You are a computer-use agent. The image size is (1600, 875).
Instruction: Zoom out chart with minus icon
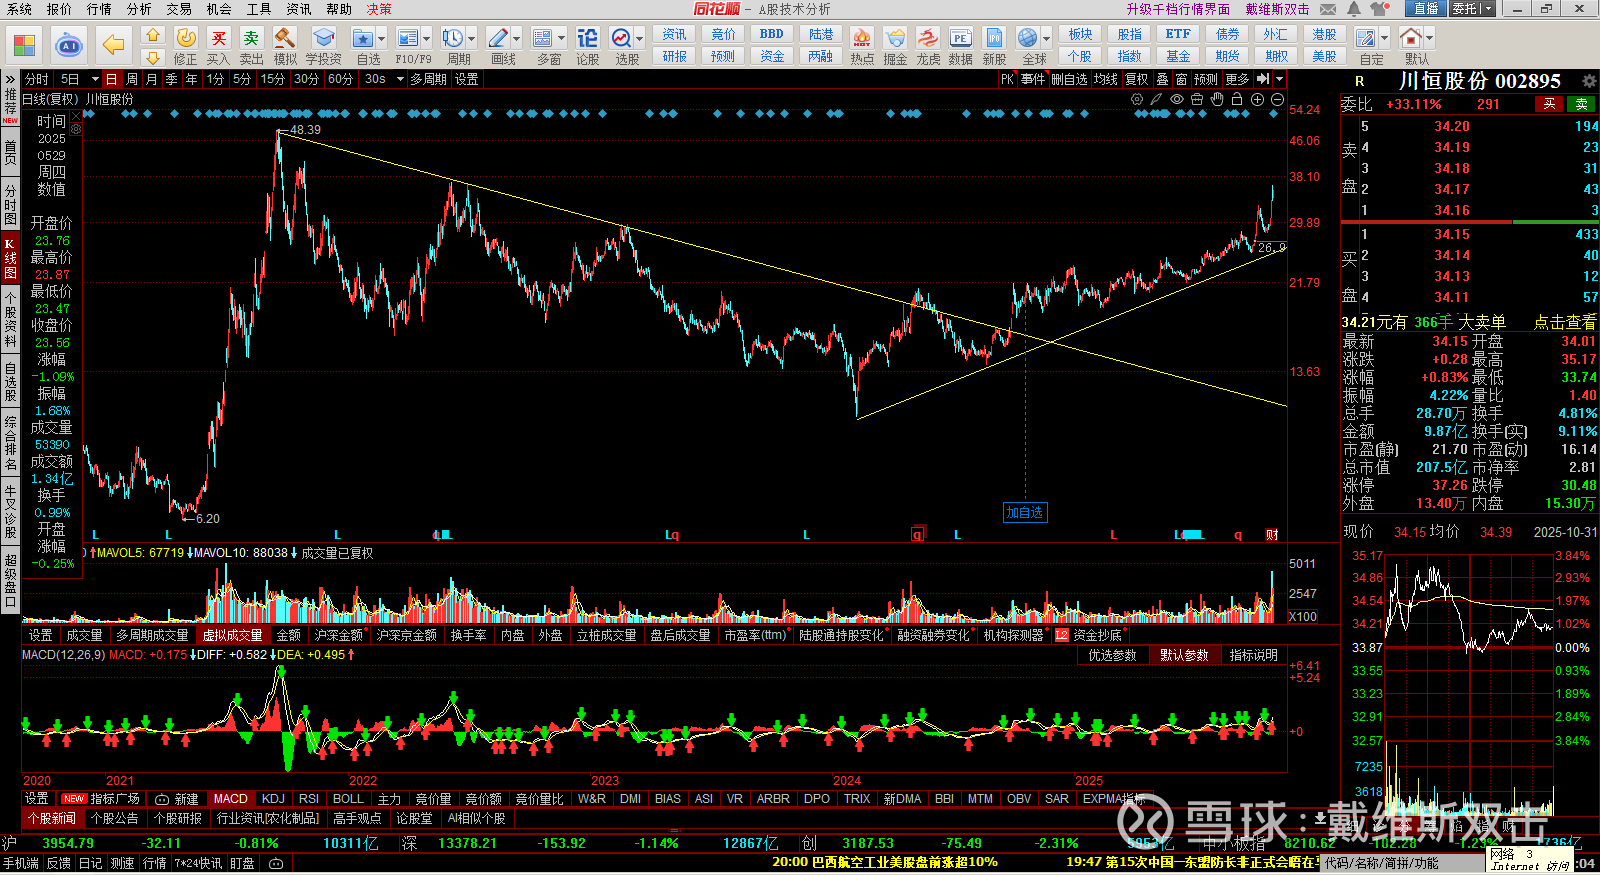(x=1277, y=99)
